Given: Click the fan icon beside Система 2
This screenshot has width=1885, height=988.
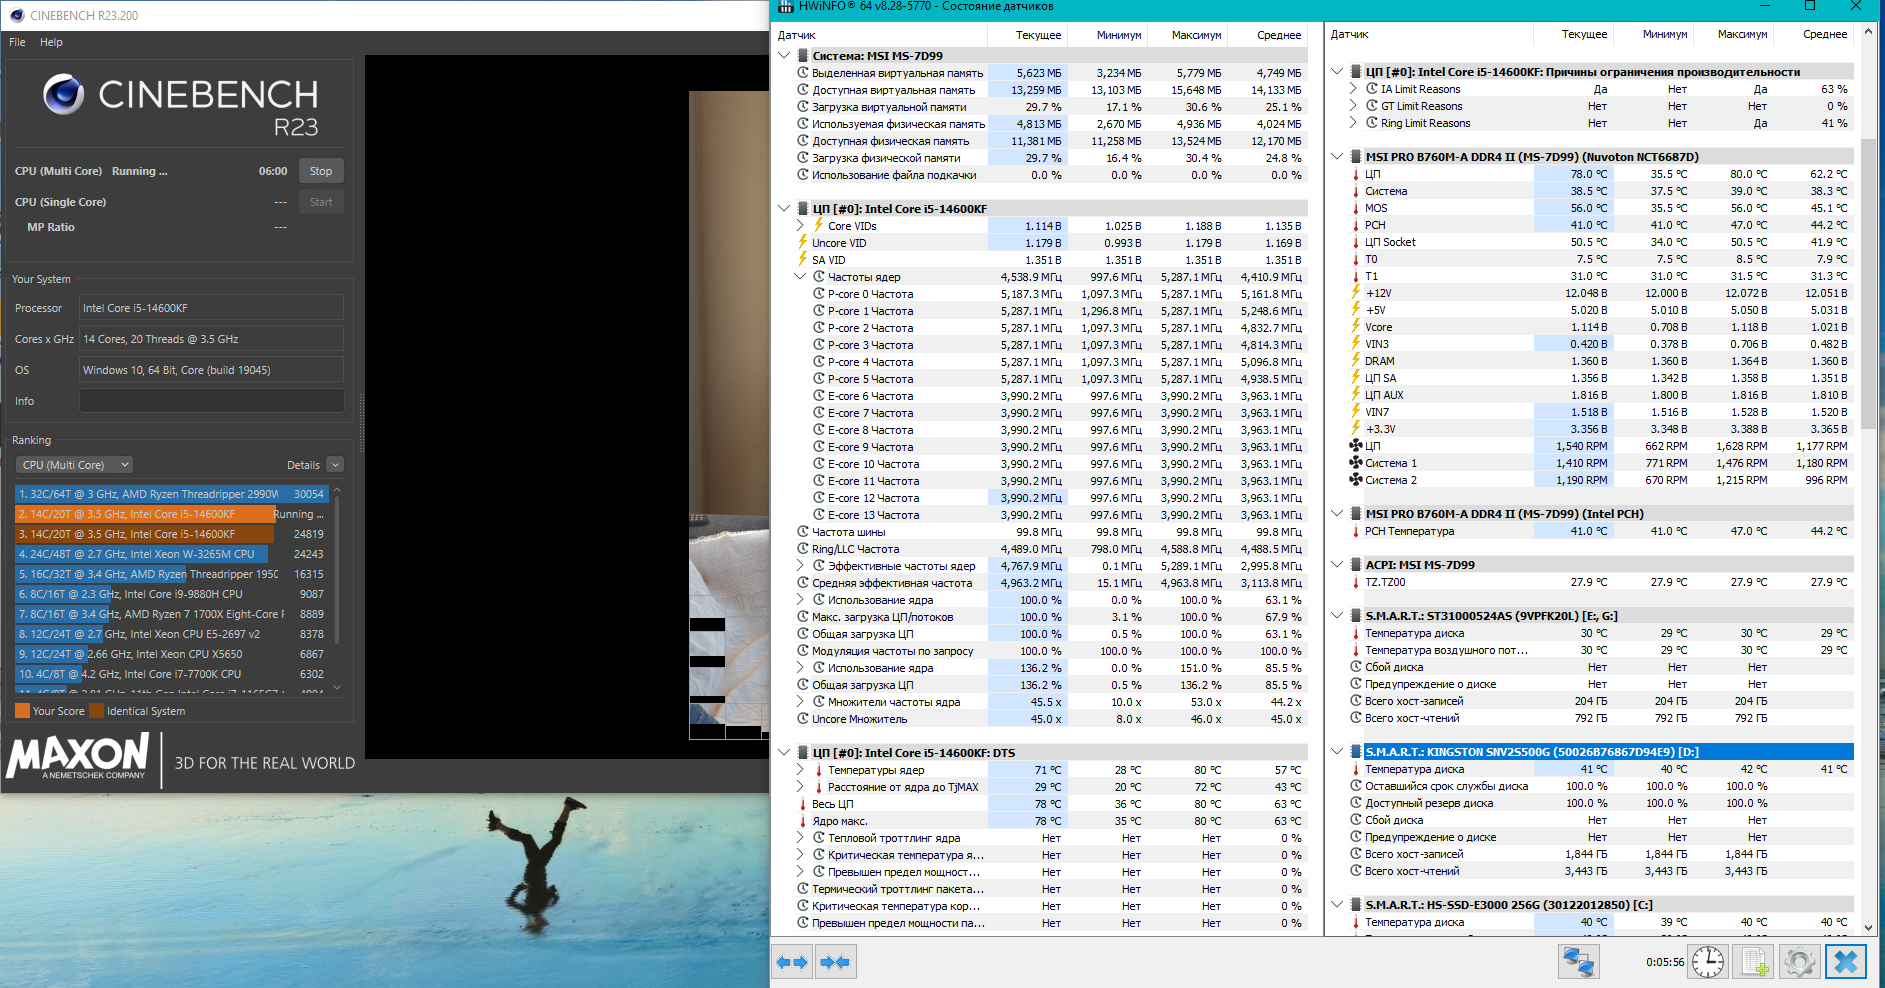Looking at the screenshot, I should (1356, 480).
